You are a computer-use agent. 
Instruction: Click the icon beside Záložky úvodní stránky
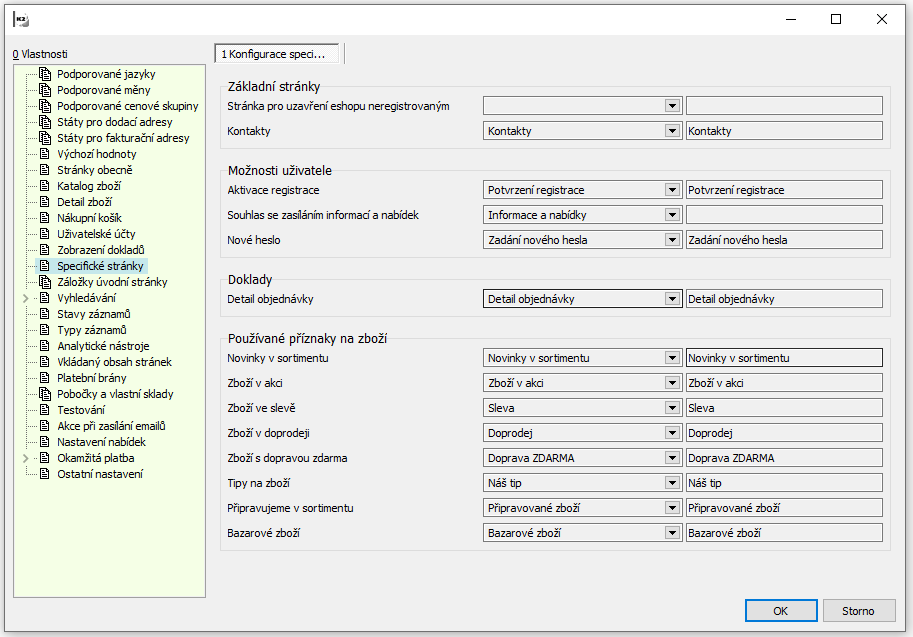(x=45, y=282)
